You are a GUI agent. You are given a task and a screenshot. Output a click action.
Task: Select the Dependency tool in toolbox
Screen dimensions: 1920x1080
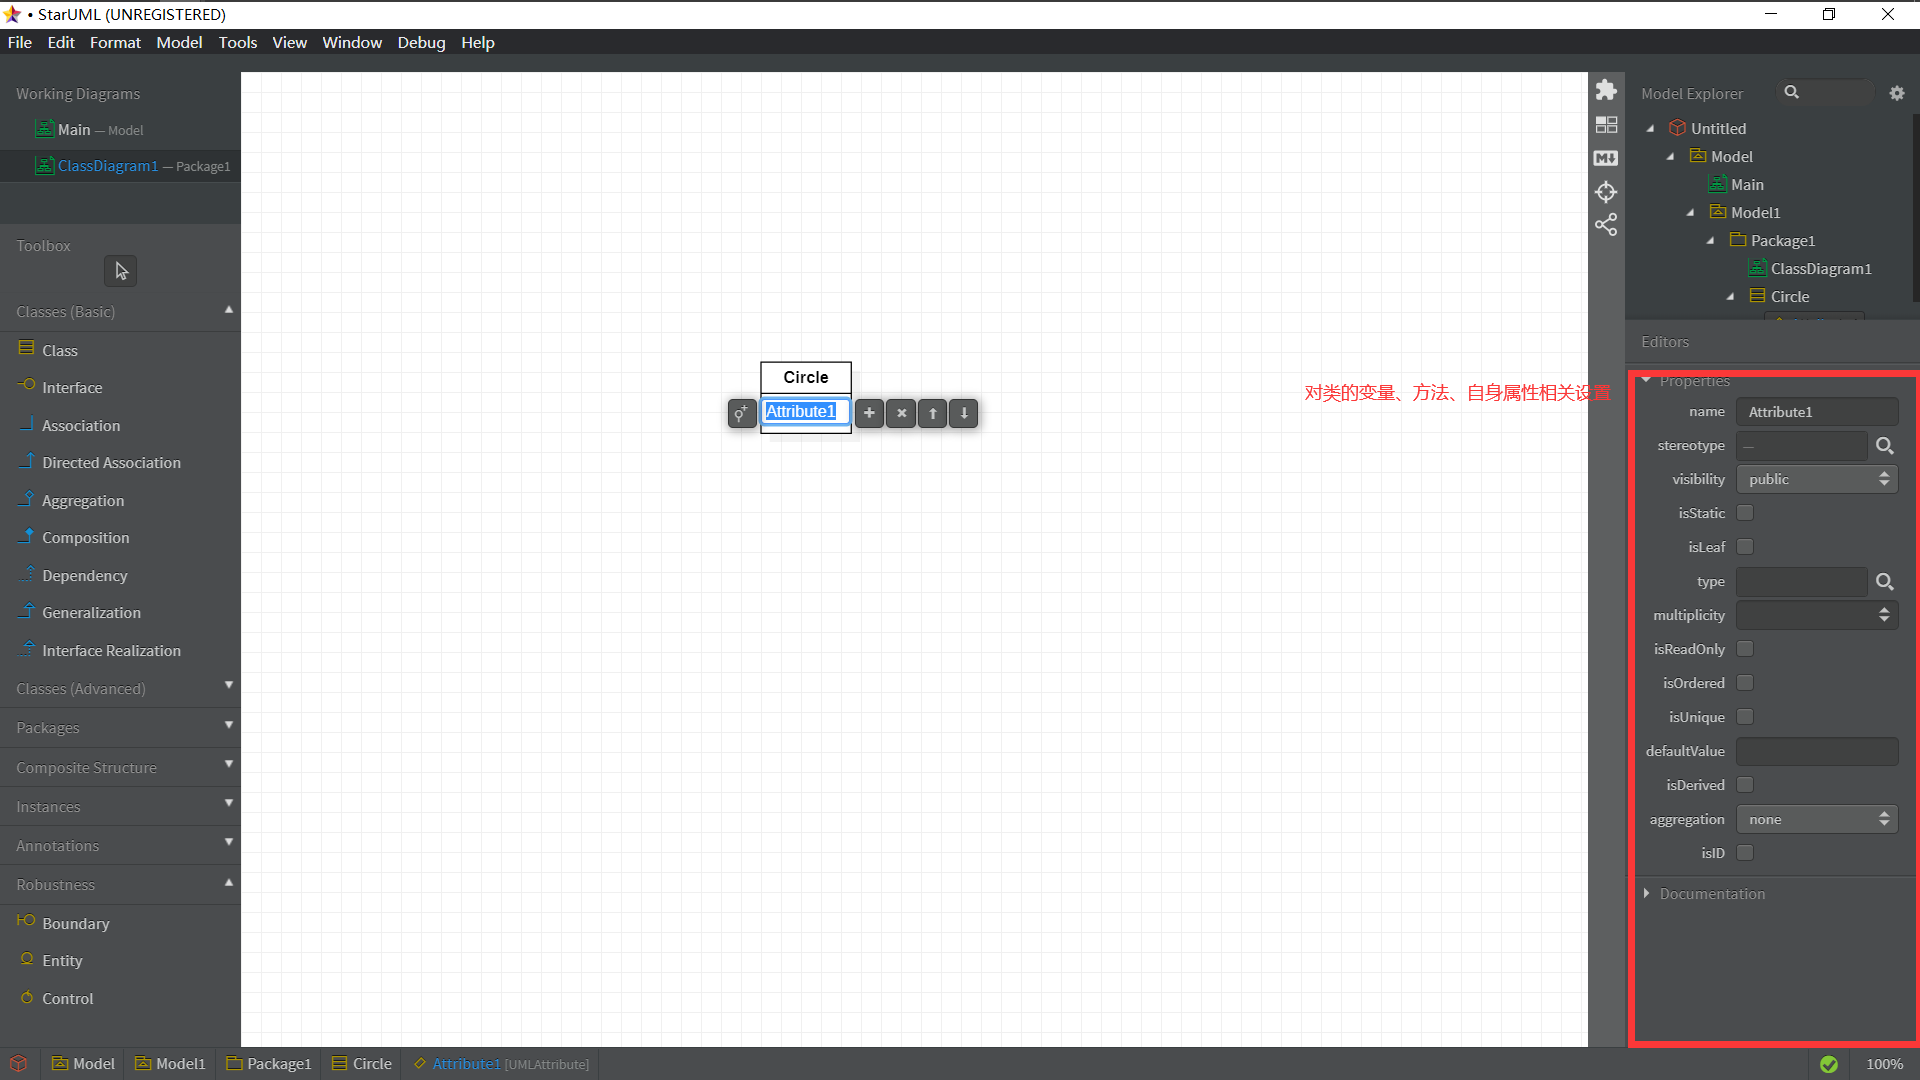pos(84,574)
